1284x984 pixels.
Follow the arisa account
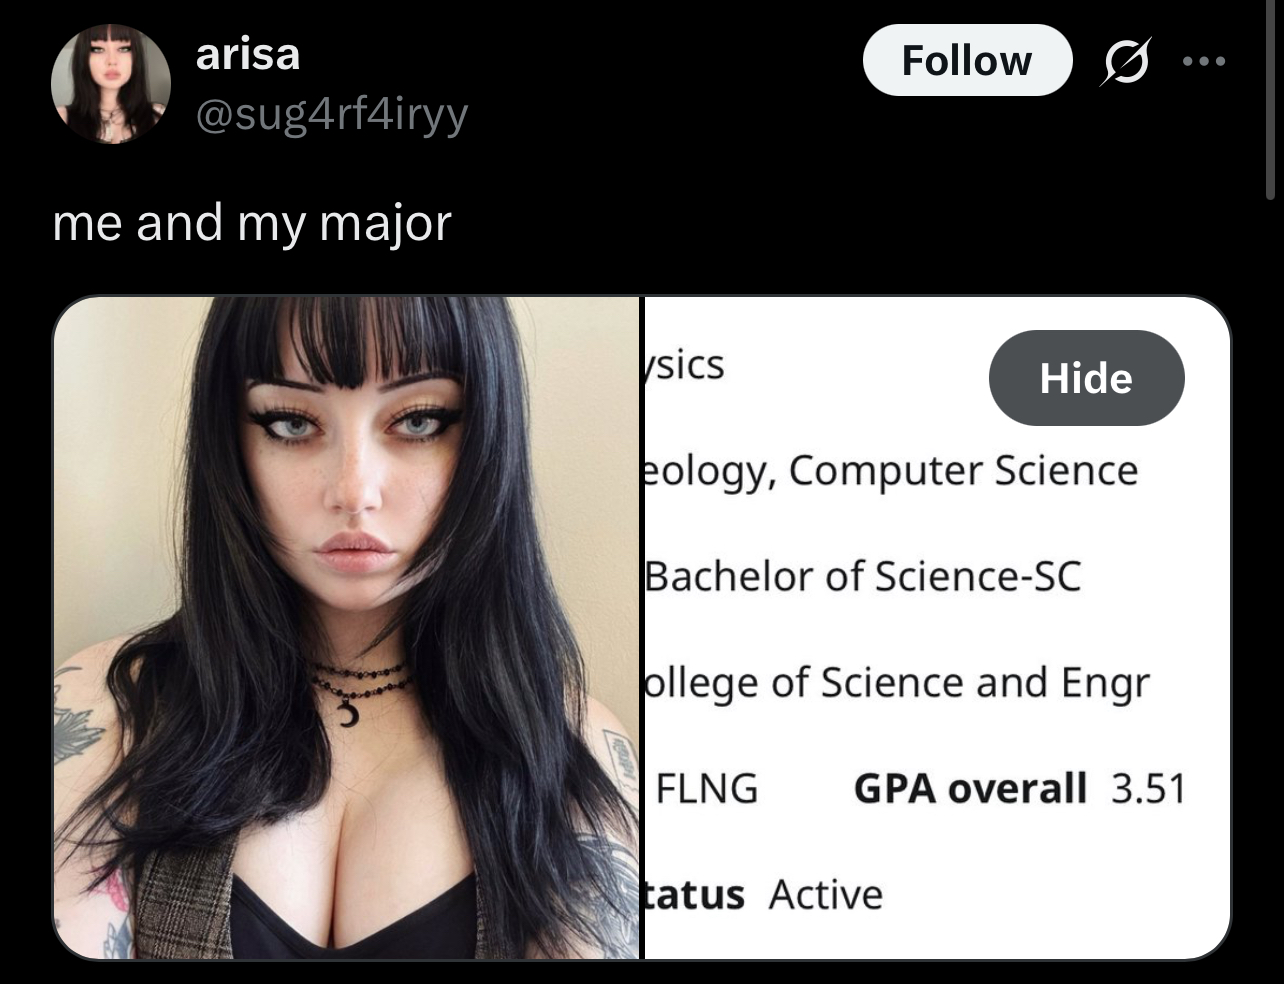[x=967, y=60]
